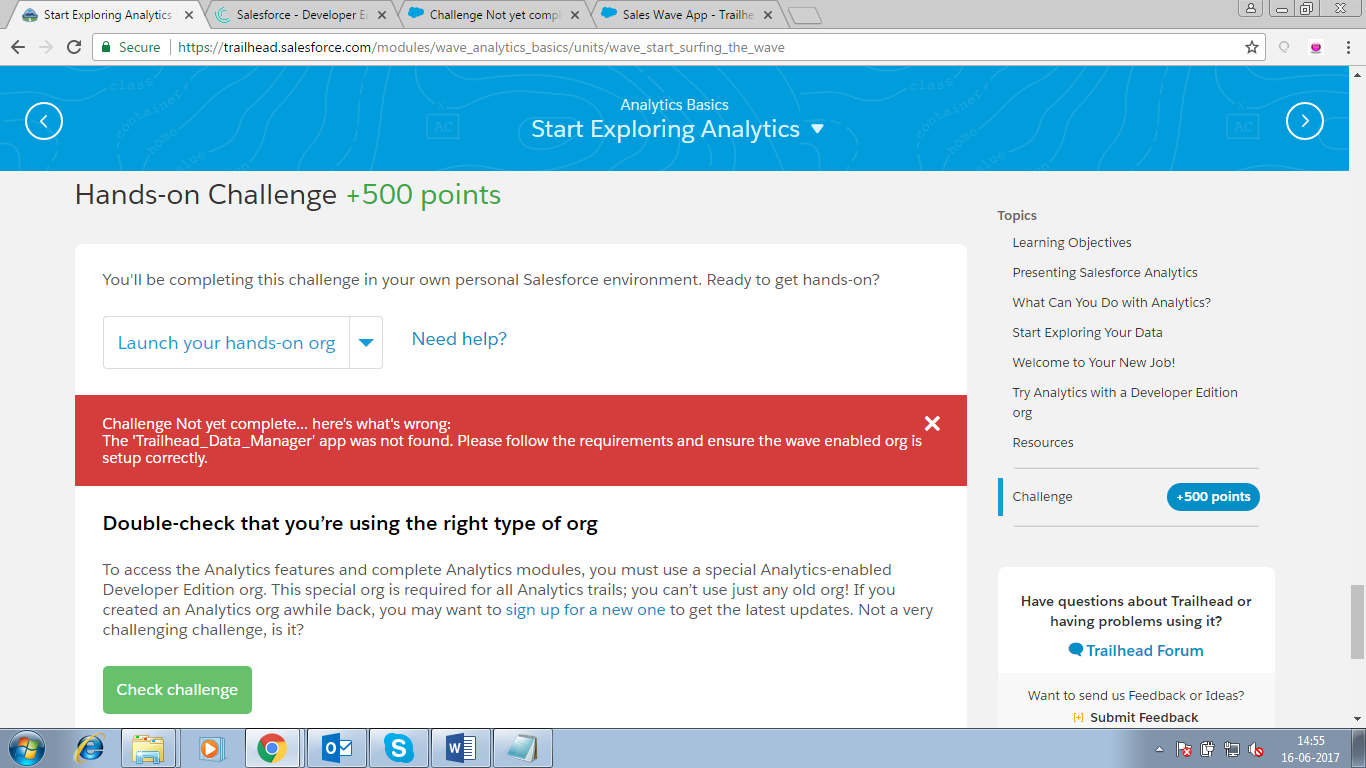This screenshot has height=768, width=1366.
Task: Jump to the Resources topic
Action: click(1043, 443)
